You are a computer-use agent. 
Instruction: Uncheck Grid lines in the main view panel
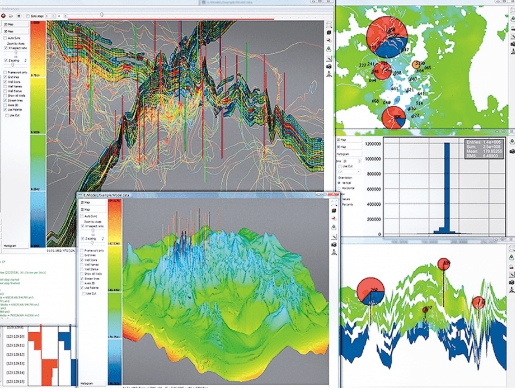click(5, 77)
